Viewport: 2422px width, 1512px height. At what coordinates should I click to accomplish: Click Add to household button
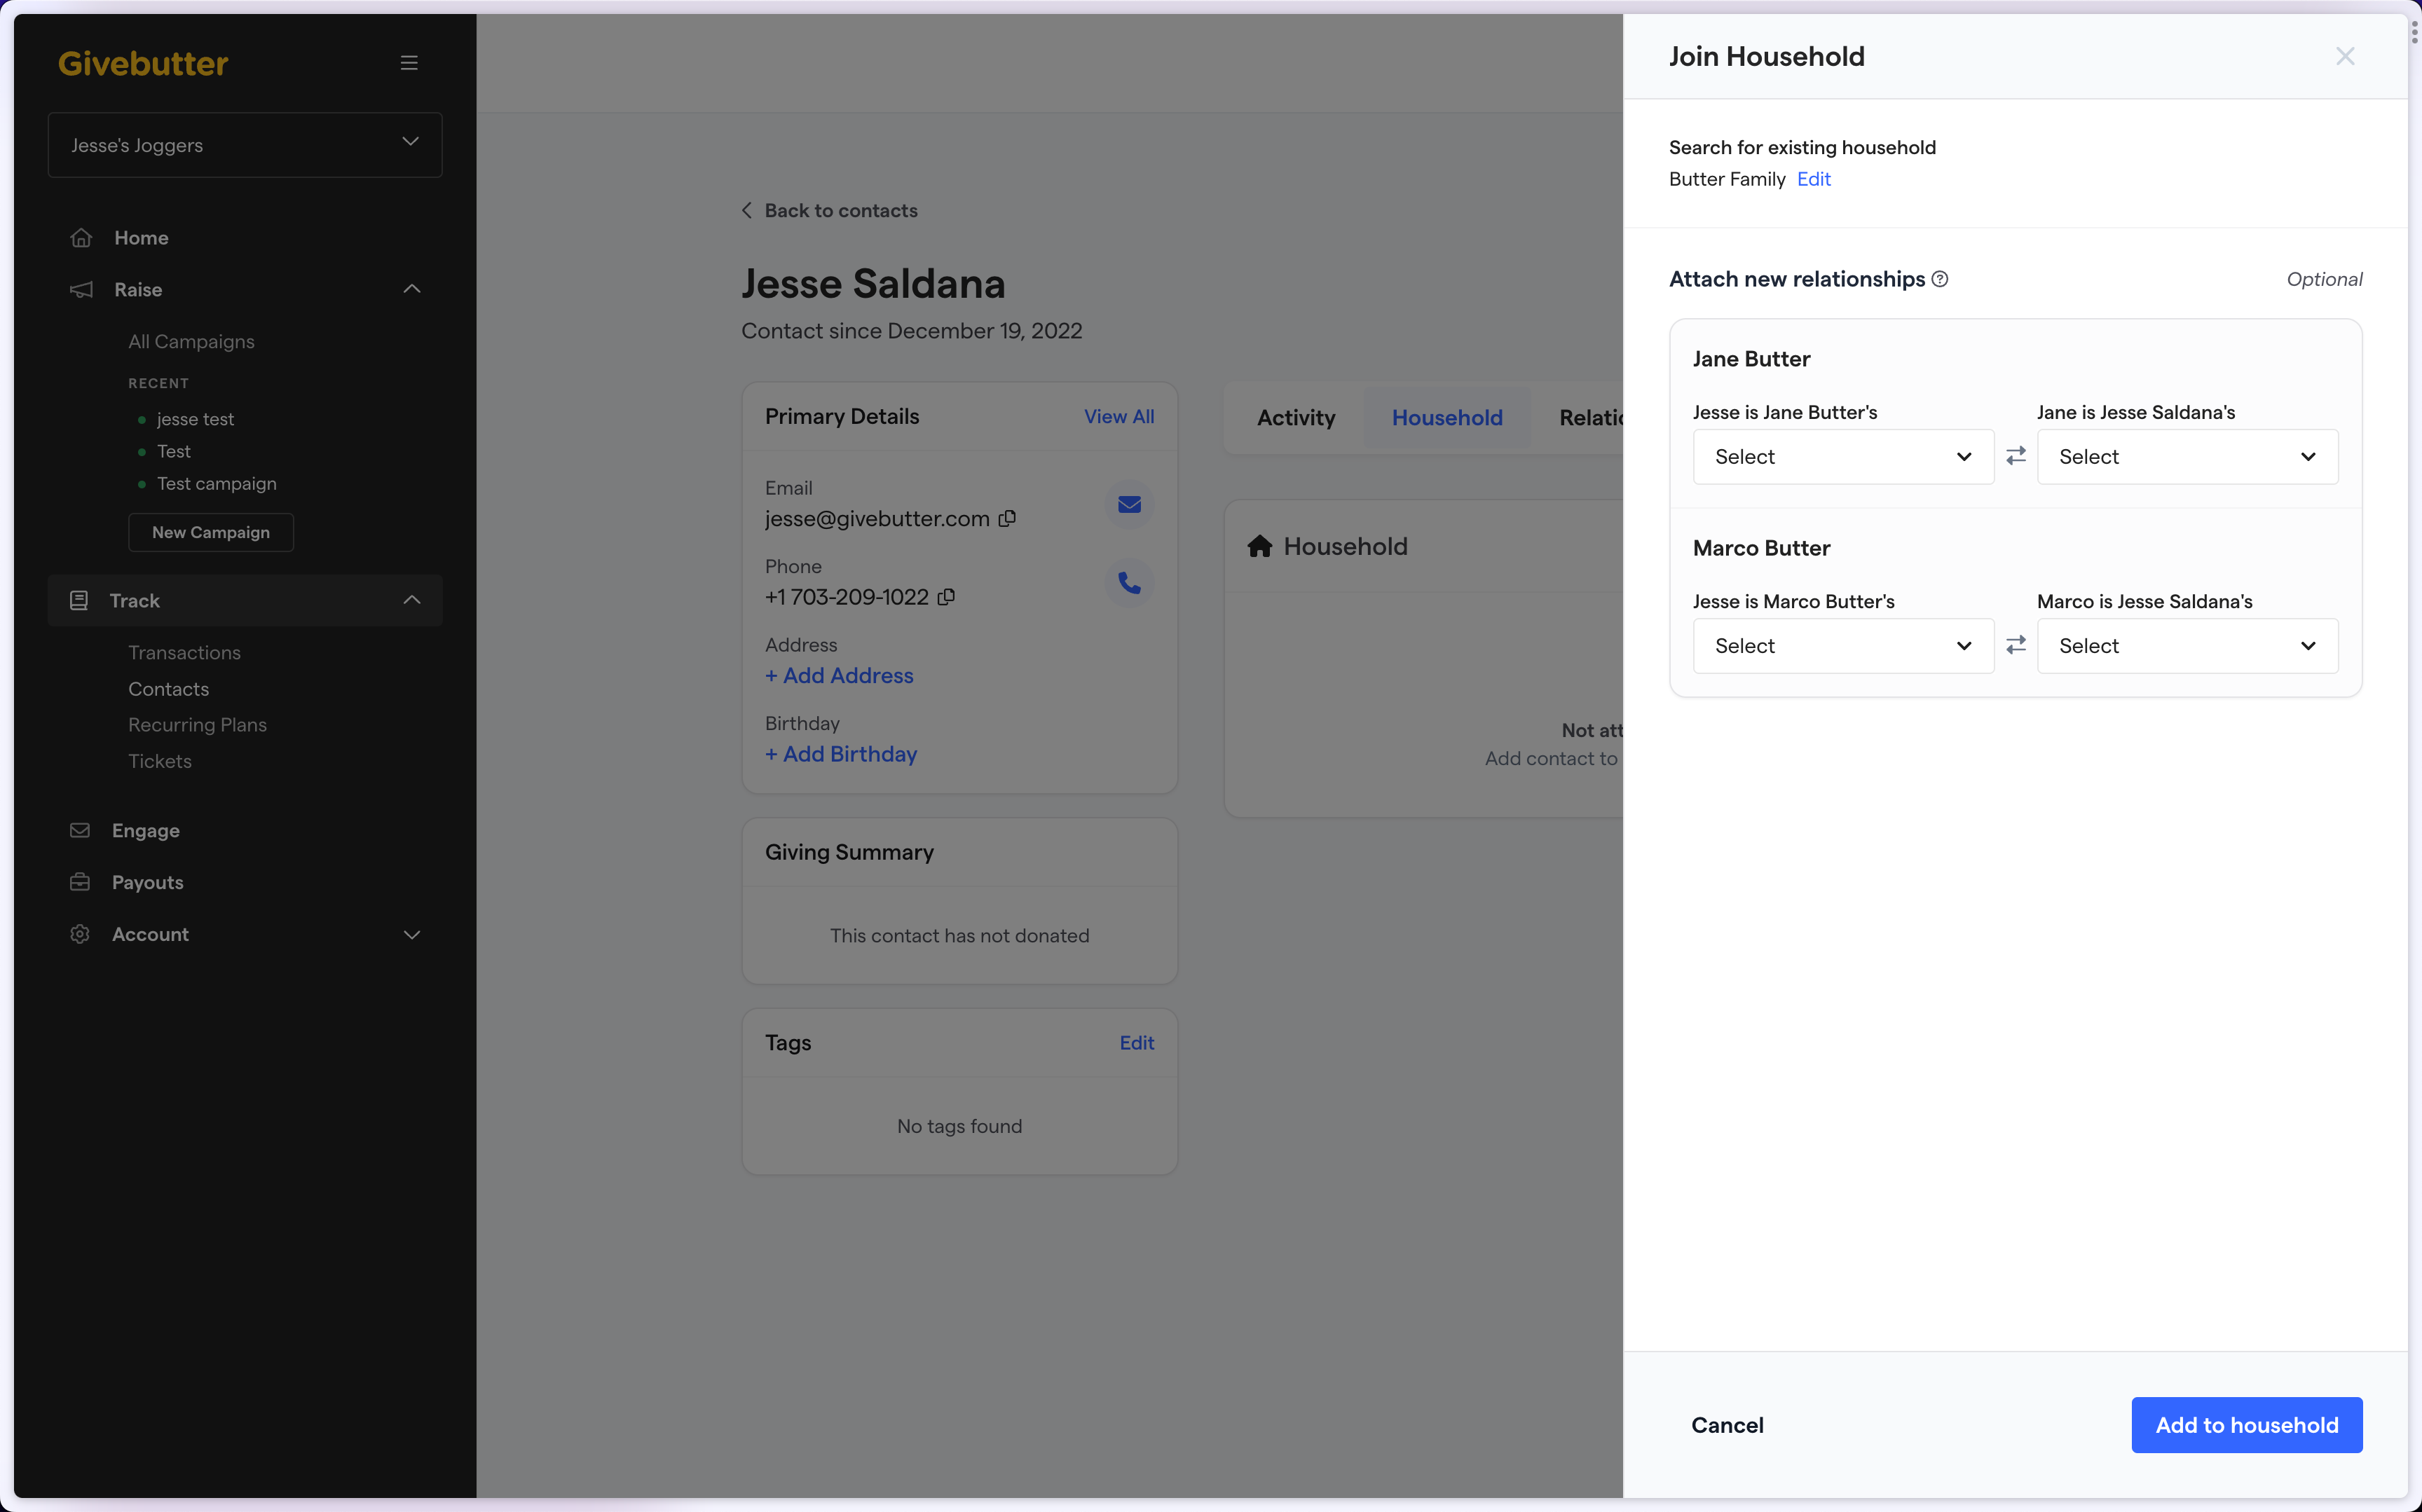pyautogui.click(x=2246, y=1425)
